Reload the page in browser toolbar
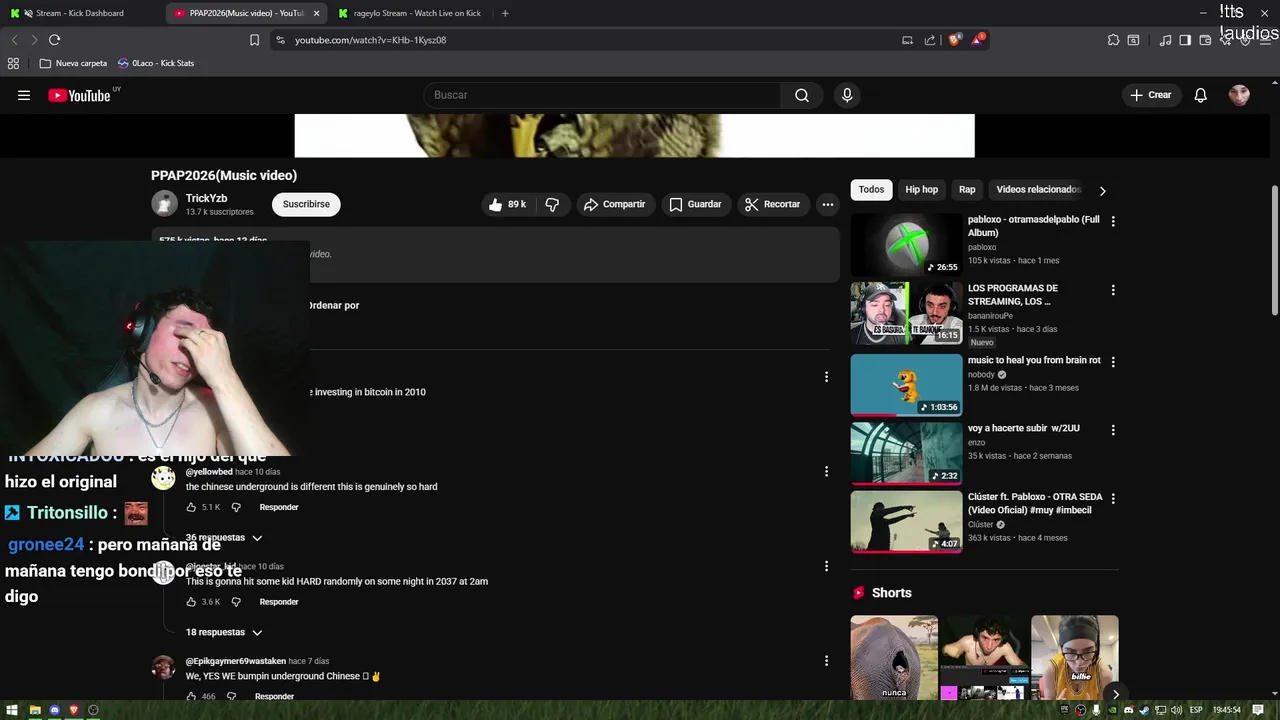The height and width of the screenshot is (720, 1280). click(54, 40)
